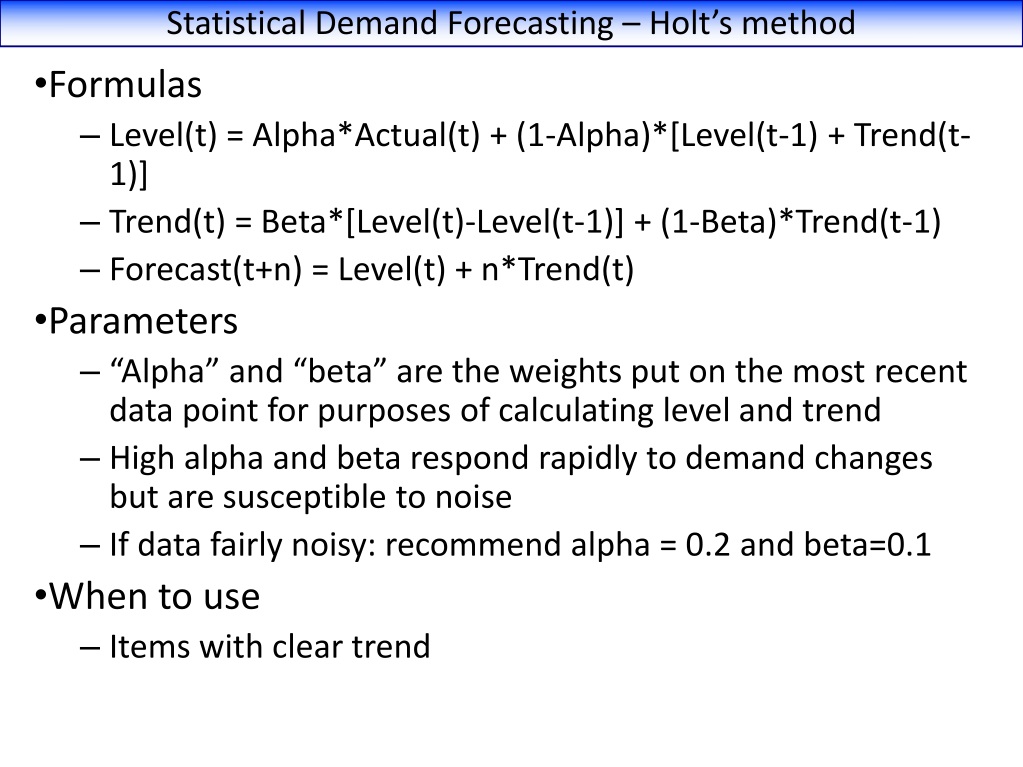Click the Trend(t) formula line

(525, 222)
